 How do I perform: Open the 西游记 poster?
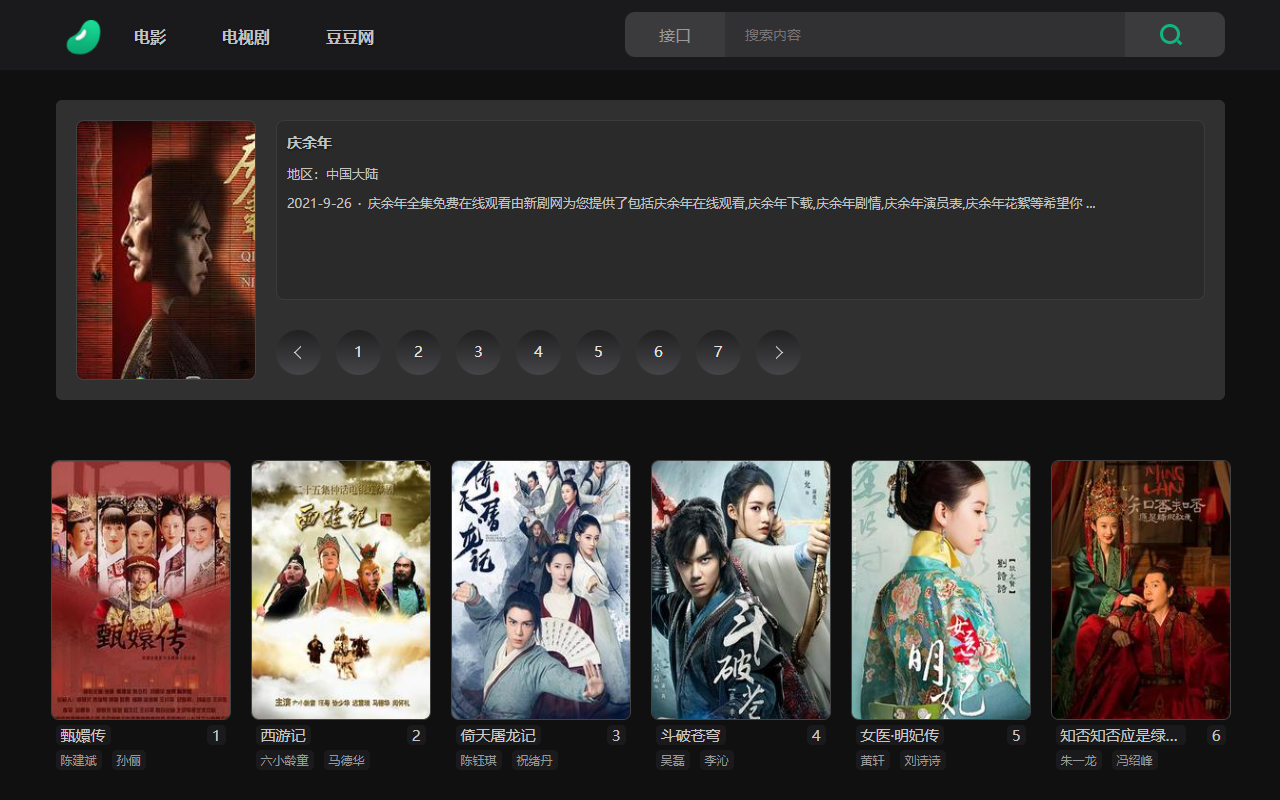coord(341,590)
